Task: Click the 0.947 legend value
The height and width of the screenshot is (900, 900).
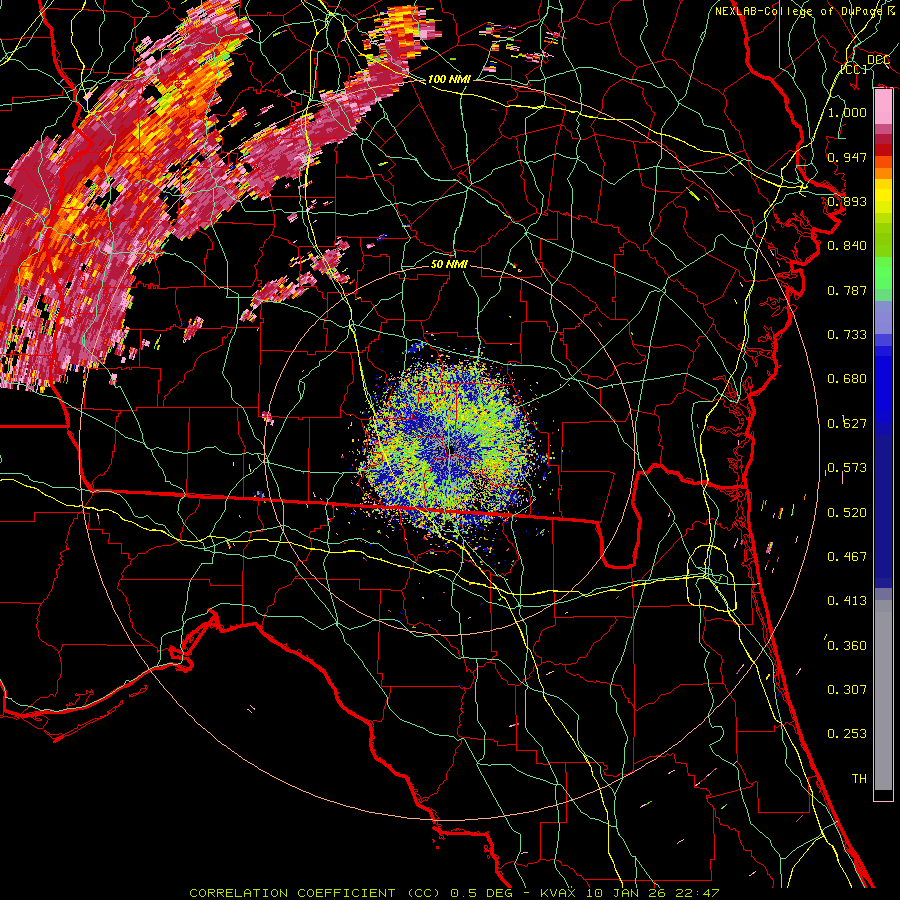Action: click(x=847, y=157)
